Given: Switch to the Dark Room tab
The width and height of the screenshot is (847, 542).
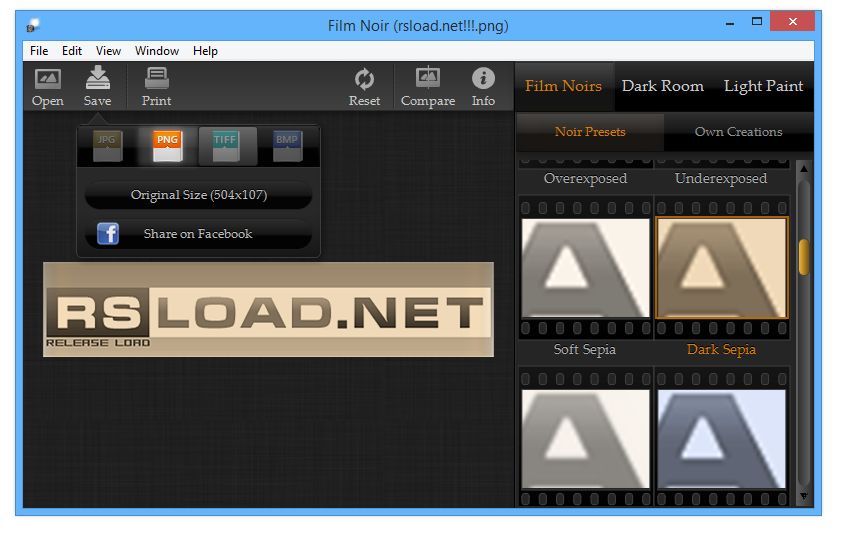Looking at the screenshot, I should pos(663,86).
